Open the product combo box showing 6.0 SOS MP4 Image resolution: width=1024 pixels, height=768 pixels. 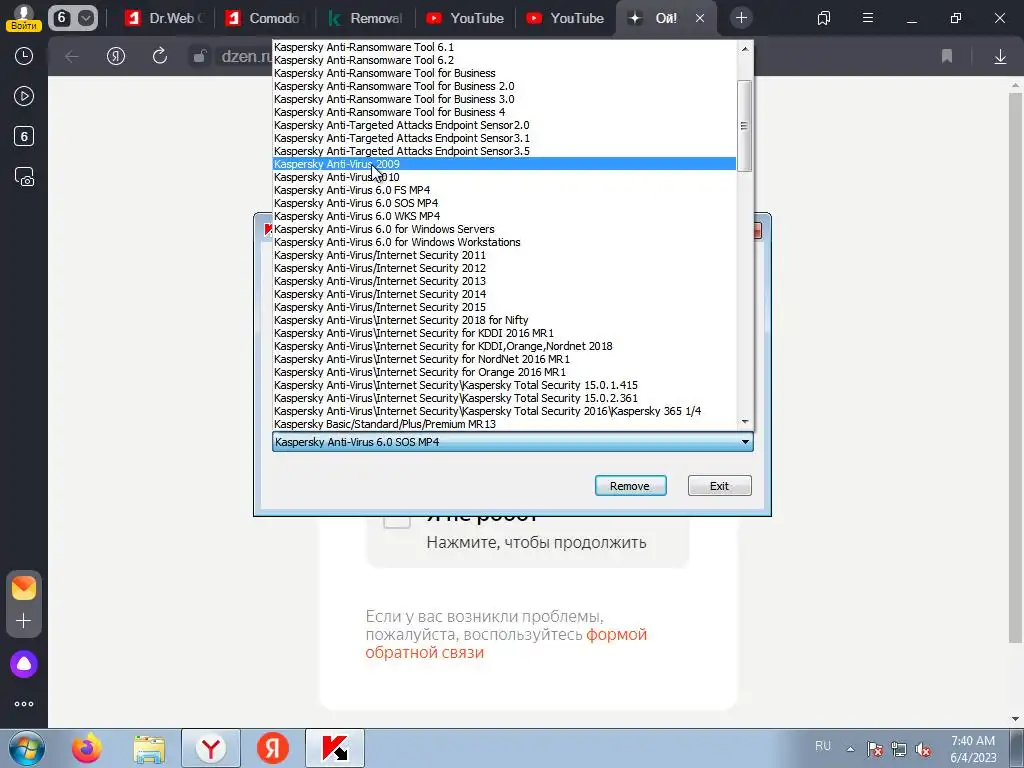coord(513,442)
